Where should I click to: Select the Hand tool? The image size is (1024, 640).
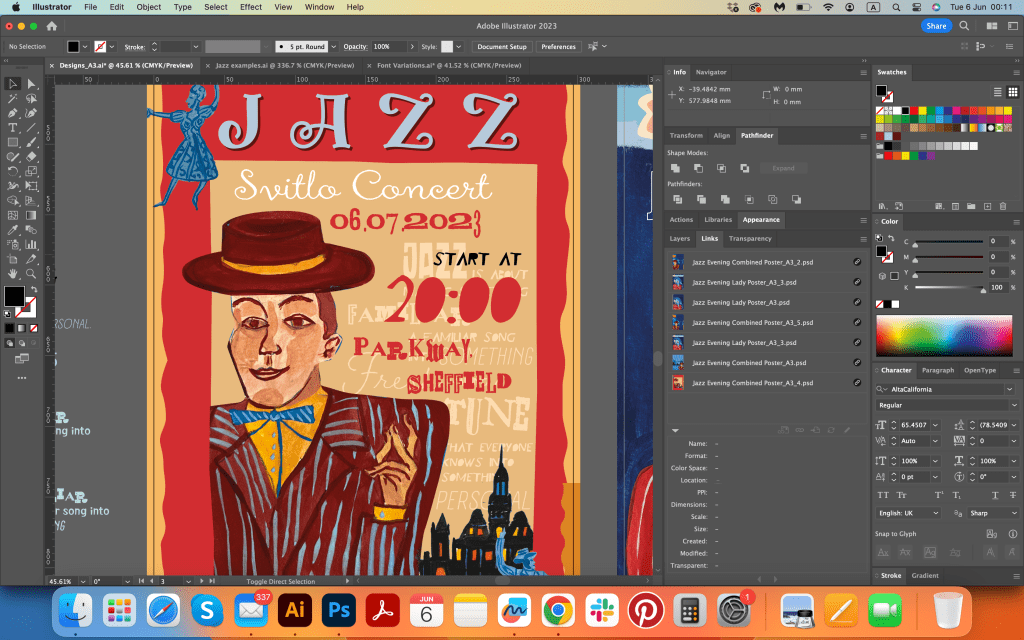(13, 273)
